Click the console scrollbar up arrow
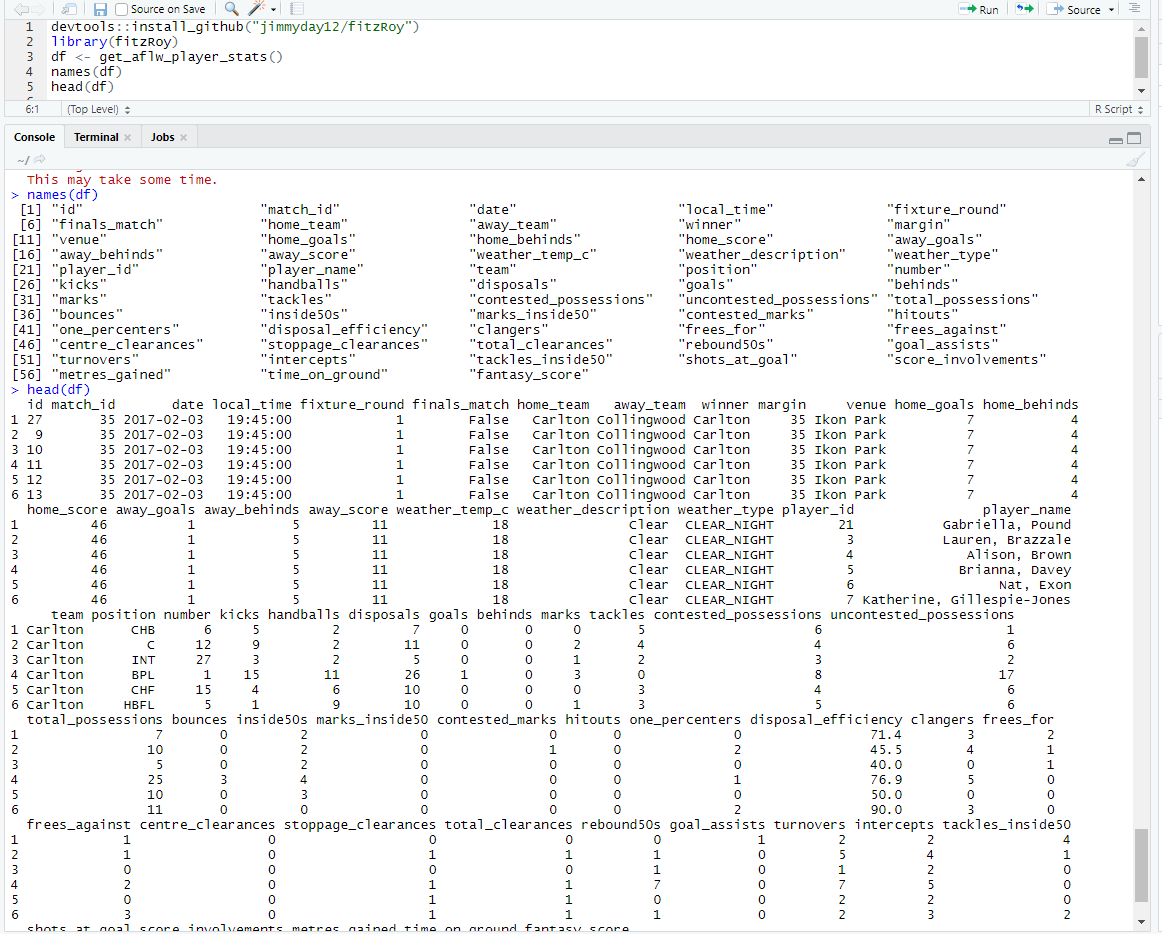Image resolution: width=1162 pixels, height=934 pixels. tap(1141, 179)
